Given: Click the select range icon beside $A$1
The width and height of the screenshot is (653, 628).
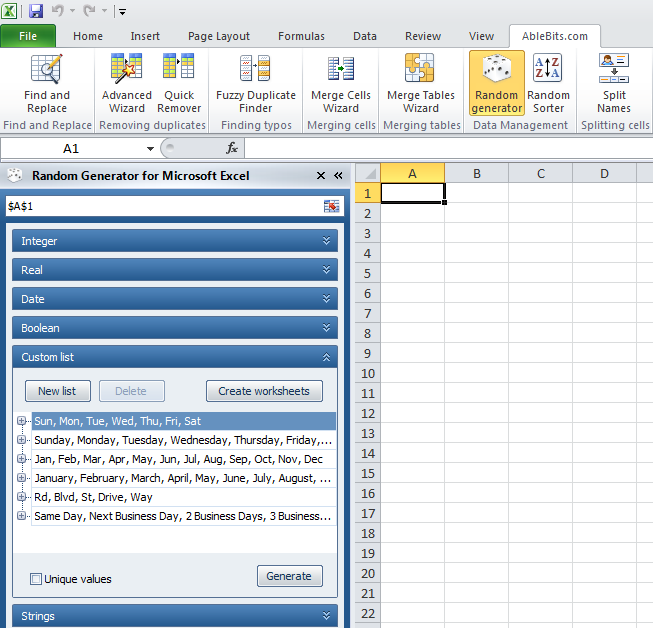Looking at the screenshot, I should (x=331, y=206).
